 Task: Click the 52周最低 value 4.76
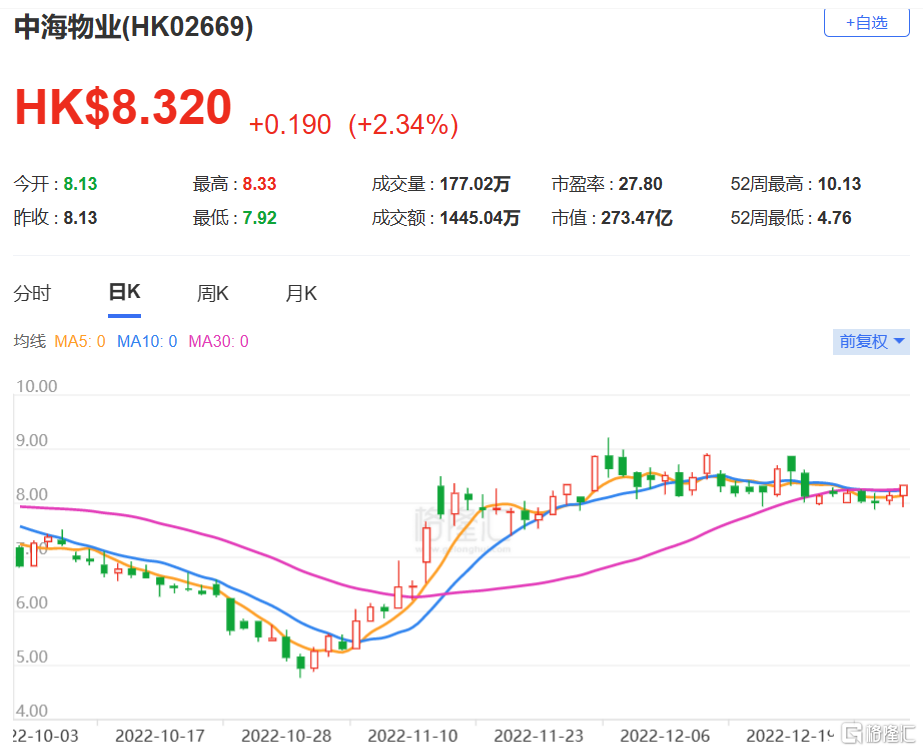click(x=834, y=218)
